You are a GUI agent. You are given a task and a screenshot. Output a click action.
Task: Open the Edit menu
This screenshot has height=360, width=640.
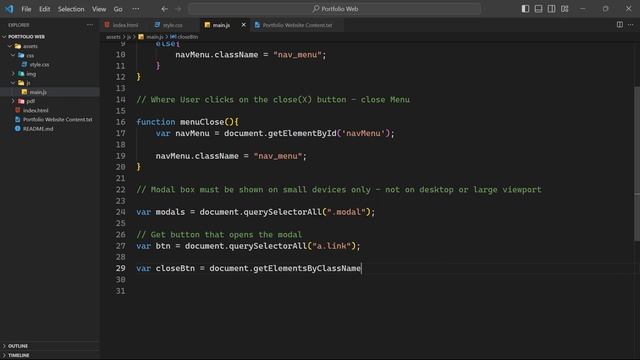tap(44, 9)
